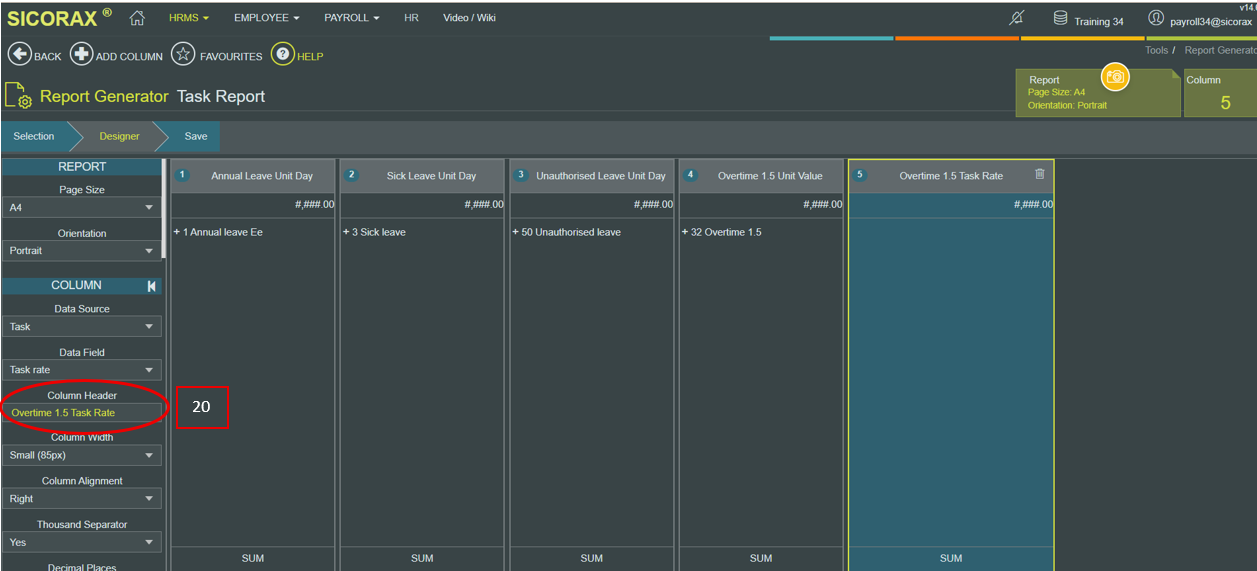Expand the Data Field Task rate dropdown
Screen dimensions: 1257x571
pos(82,370)
